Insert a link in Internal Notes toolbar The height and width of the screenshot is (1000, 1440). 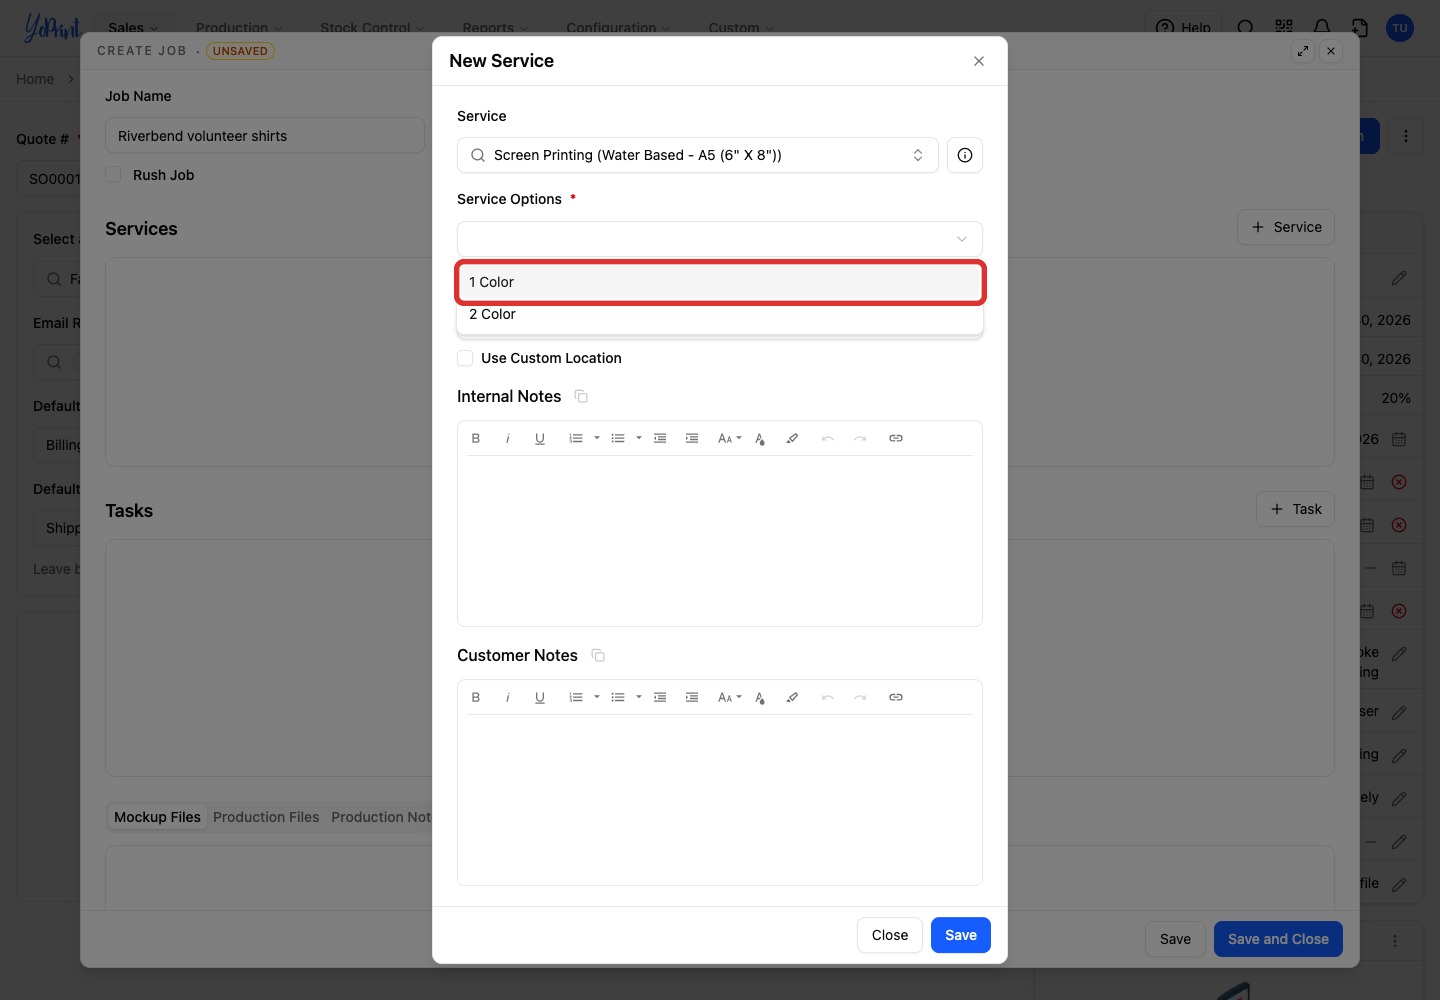pos(896,438)
